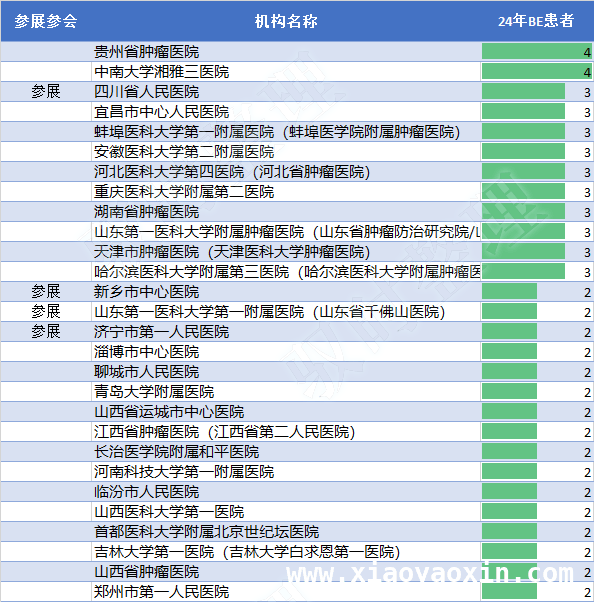This screenshot has height=602, width=594.
Task: Click the value 2 for 青岛大学附属医院
Action: pyautogui.click(x=587, y=392)
